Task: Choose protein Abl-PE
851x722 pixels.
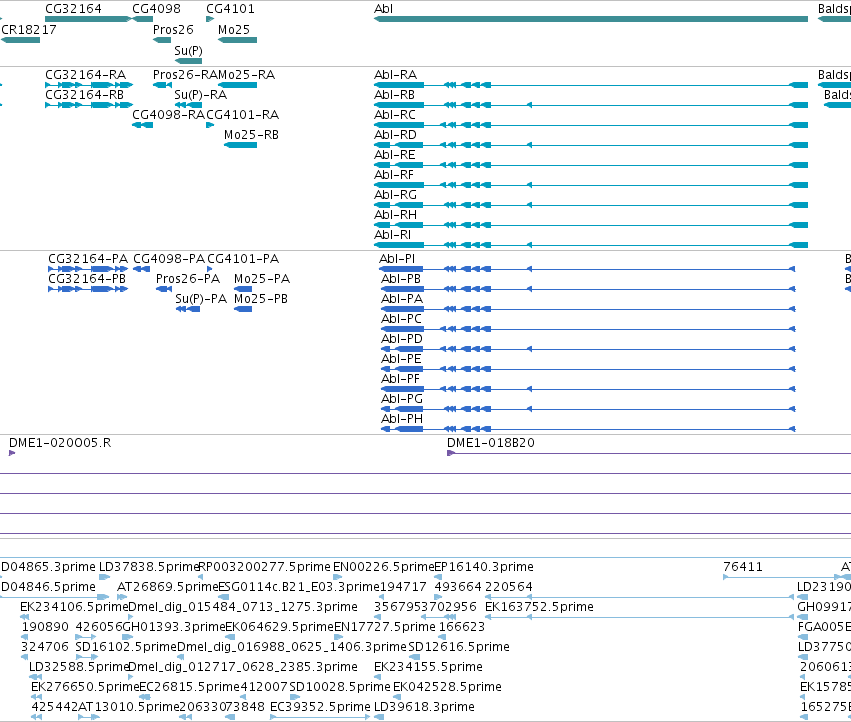Action: [x=401, y=359]
